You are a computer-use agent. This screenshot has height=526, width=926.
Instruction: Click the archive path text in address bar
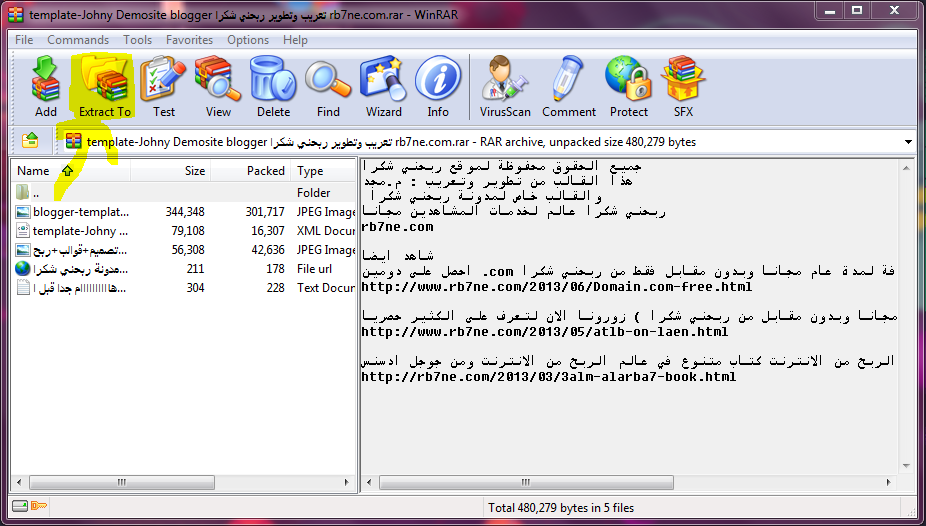pyautogui.click(x=391, y=142)
